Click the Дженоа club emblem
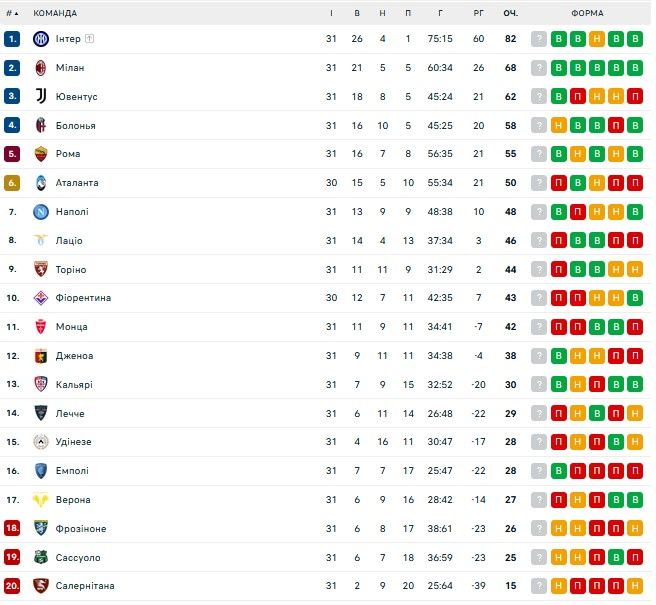Image resolution: width=656 pixels, height=605 pixels. pyautogui.click(x=41, y=356)
